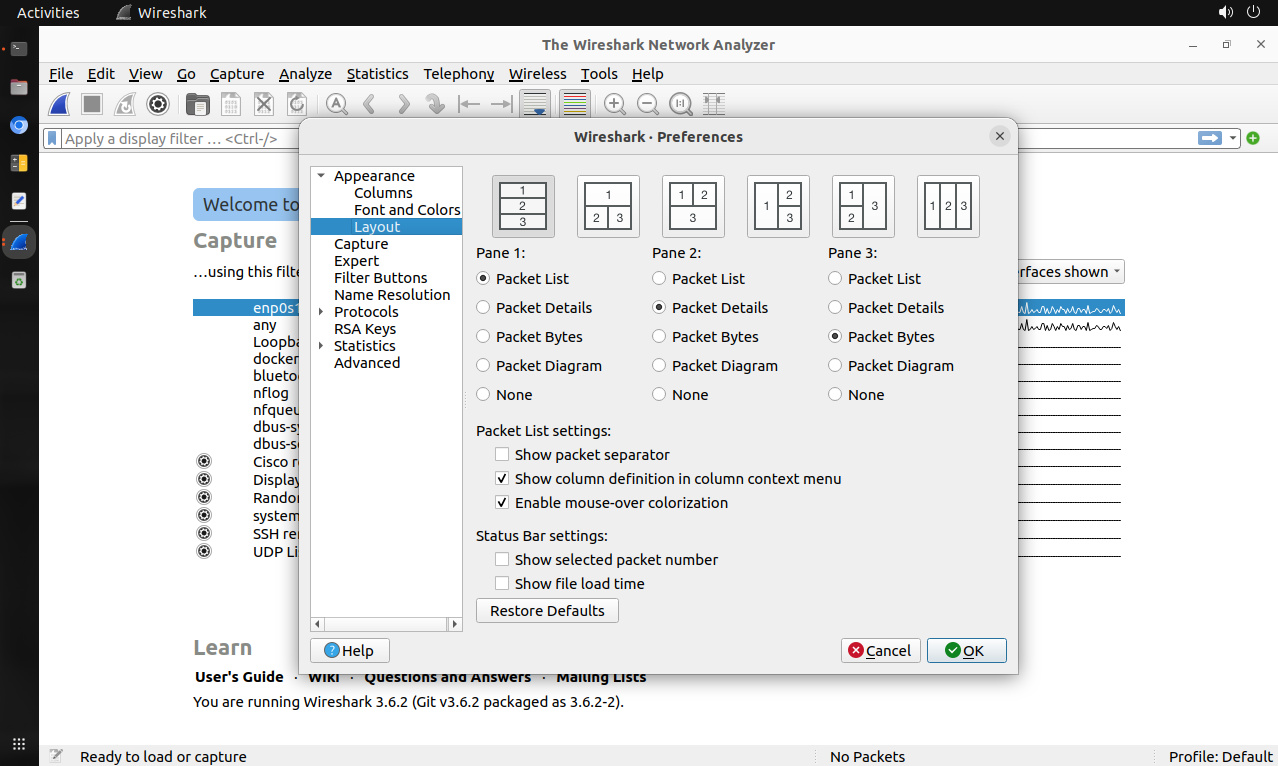Open the Telephony menu
The image size is (1278, 766).
[458, 74]
